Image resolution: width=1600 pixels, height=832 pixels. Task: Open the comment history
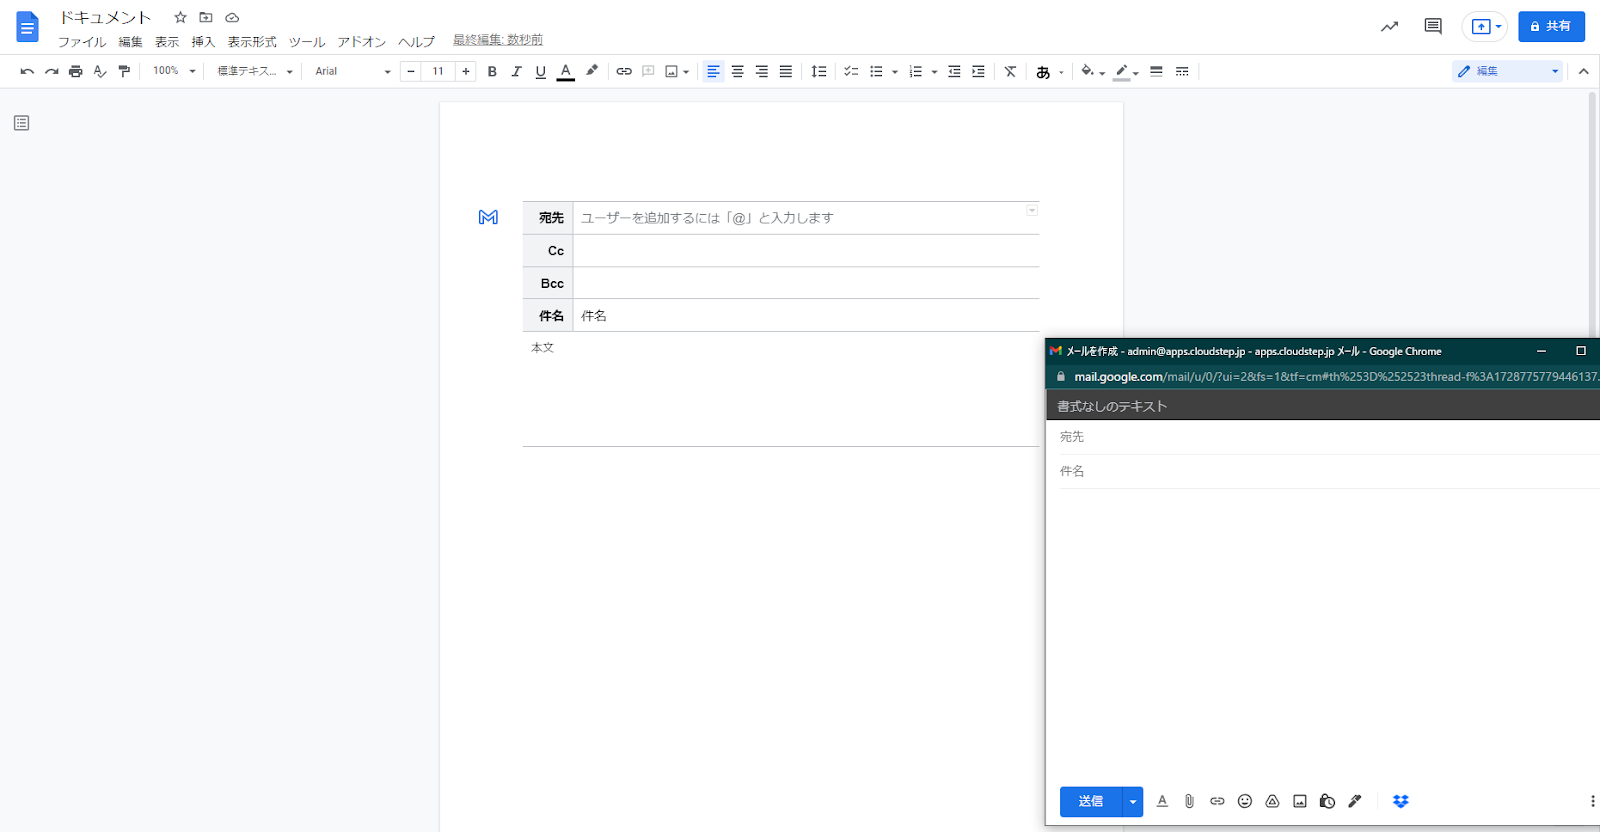click(1433, 26)
